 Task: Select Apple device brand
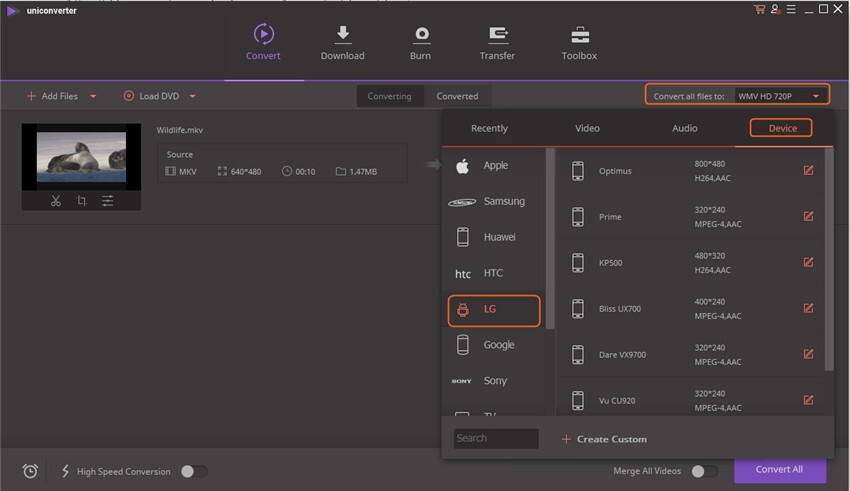(494, 165)
